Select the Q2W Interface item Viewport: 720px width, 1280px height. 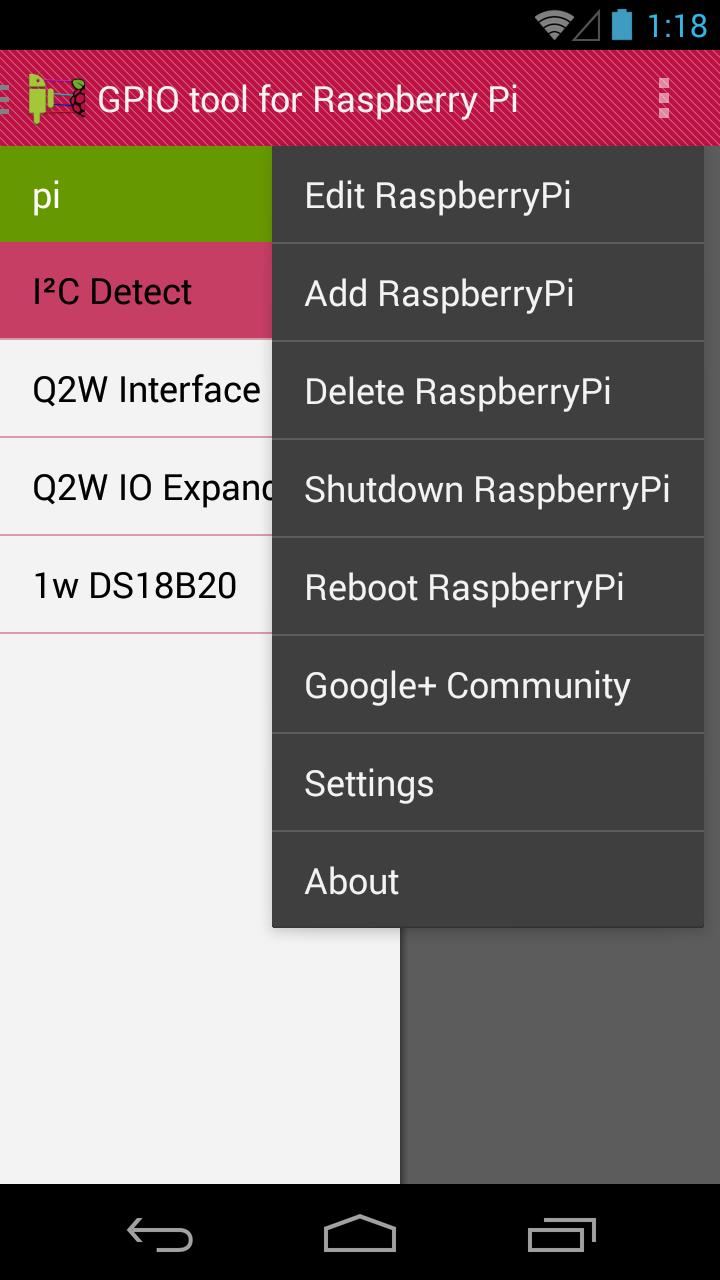click(135, 390)
